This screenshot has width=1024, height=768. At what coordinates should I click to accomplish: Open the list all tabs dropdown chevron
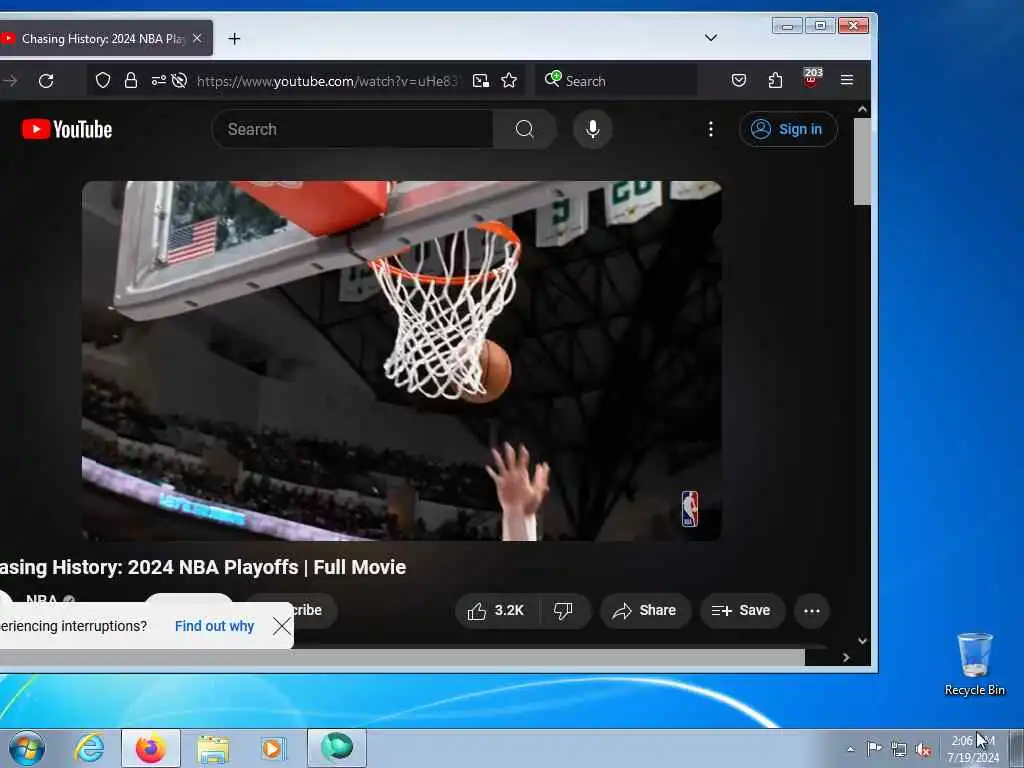pyautogui.click(x=711, y=38)
